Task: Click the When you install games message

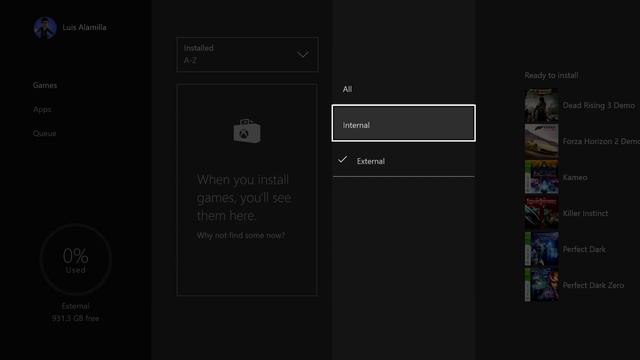Action: (244, 198)
